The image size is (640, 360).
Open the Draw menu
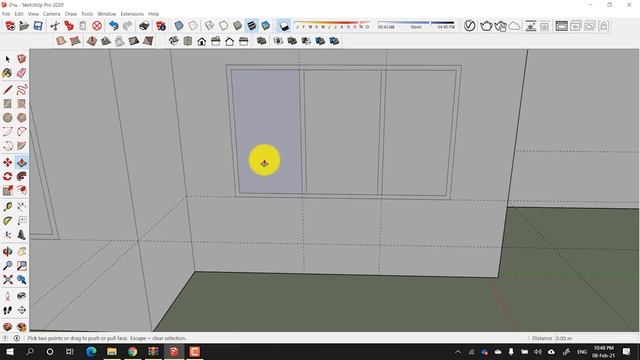click(x=71, y=14)
